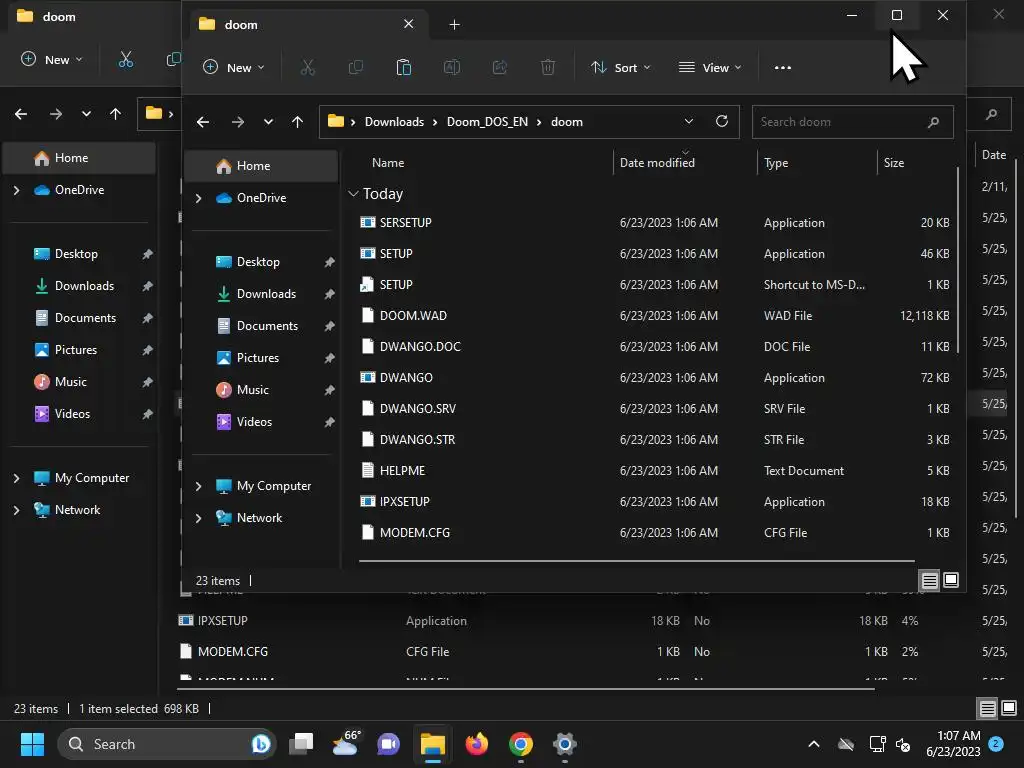
Task: Switch to details view icon in front window status bar
Action: point(929,580)
